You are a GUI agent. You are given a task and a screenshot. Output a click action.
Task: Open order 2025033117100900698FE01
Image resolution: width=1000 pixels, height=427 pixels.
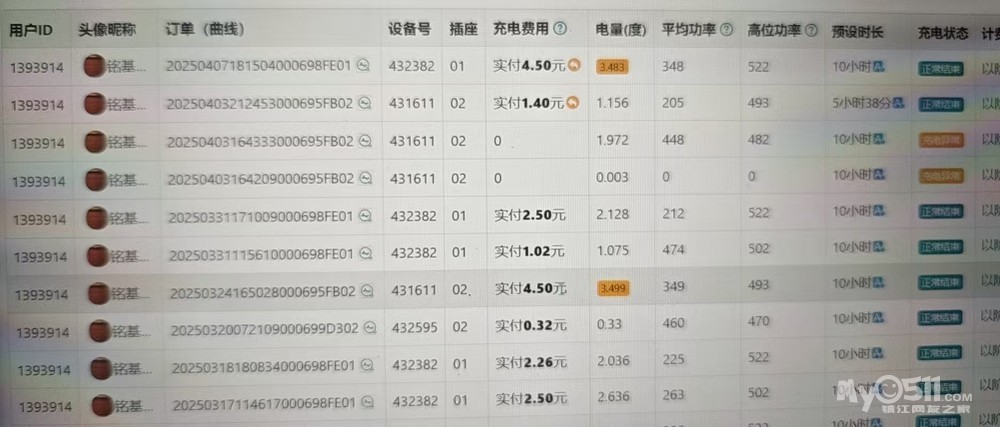pyautogui.click(x=260, y=215)
